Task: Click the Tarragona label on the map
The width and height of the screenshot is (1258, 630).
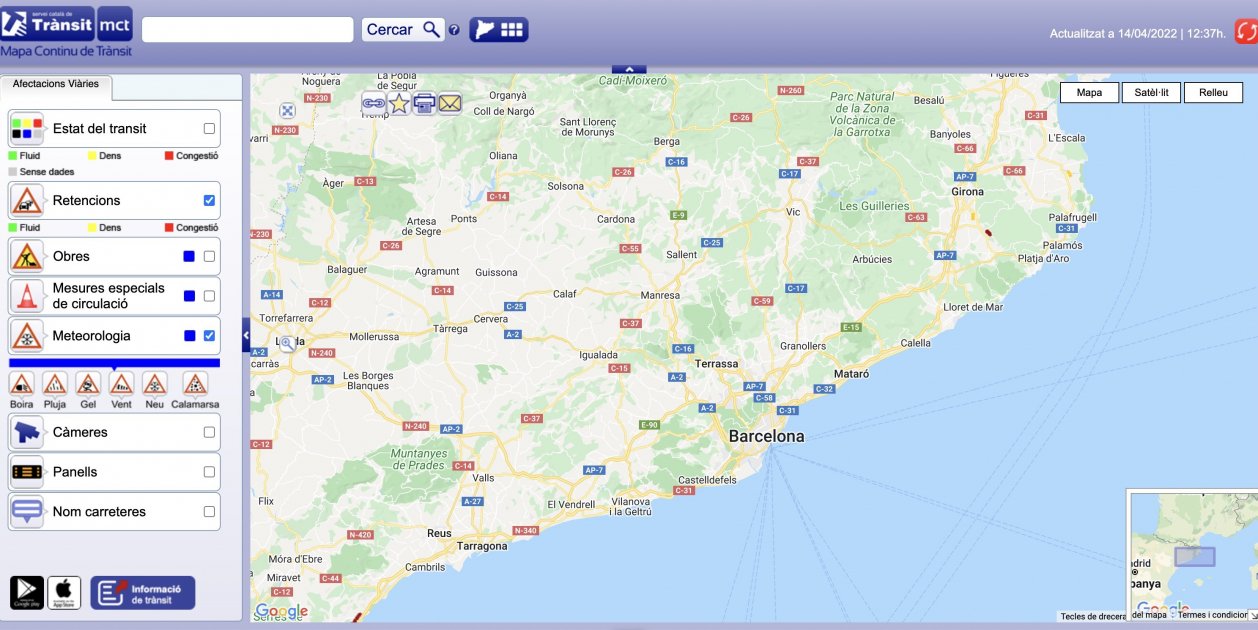Action: click(483, 546)
